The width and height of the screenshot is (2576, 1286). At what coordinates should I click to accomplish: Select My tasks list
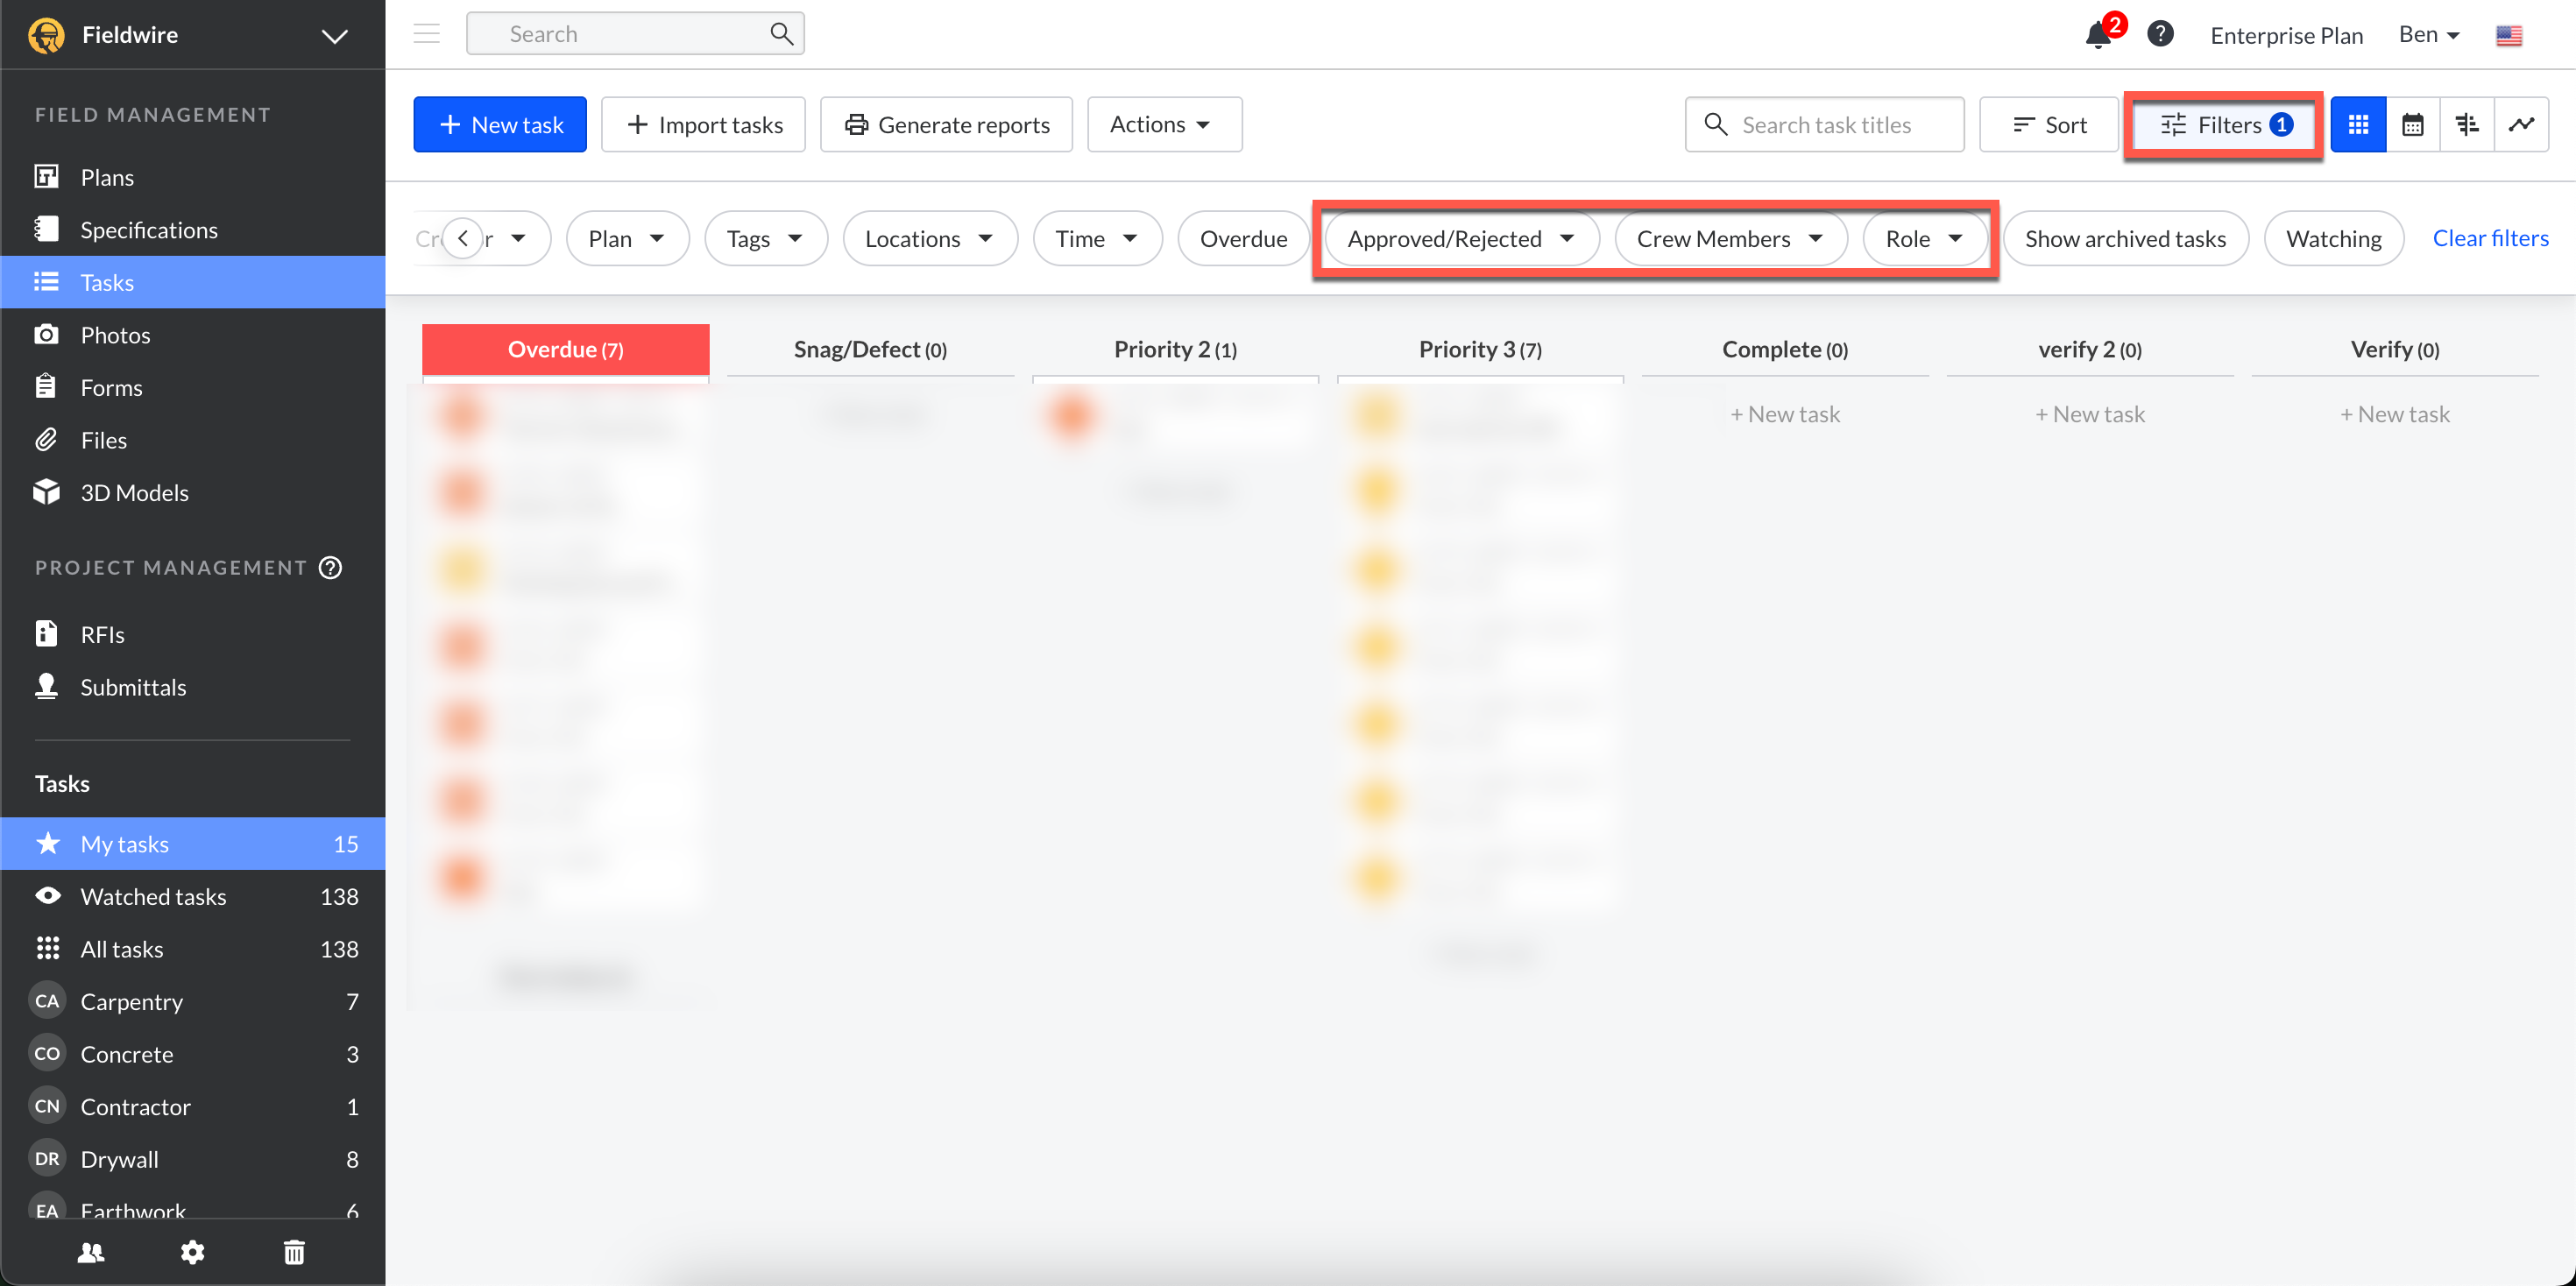click(192, 844)
